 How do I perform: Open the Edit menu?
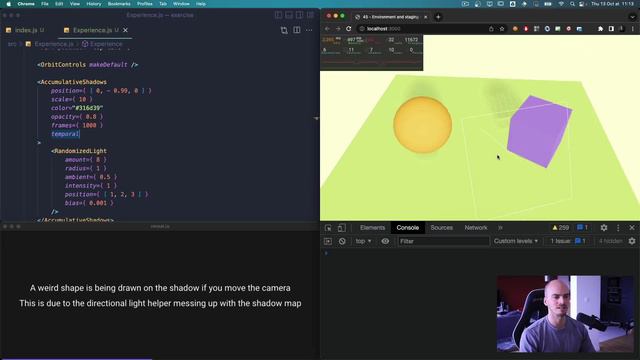59,4
